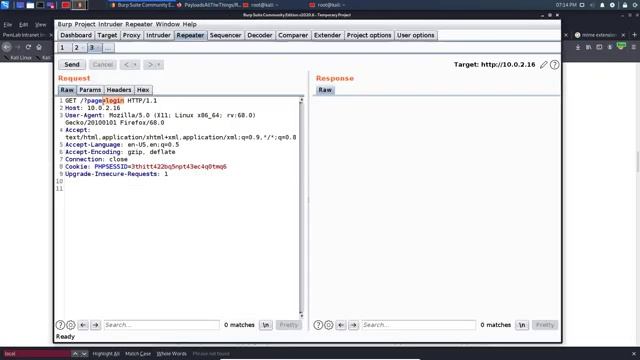Image resolution: width=640 pixels, height=360 pixels.
Task: Click in the Response search field
Action: pos(419,325)
